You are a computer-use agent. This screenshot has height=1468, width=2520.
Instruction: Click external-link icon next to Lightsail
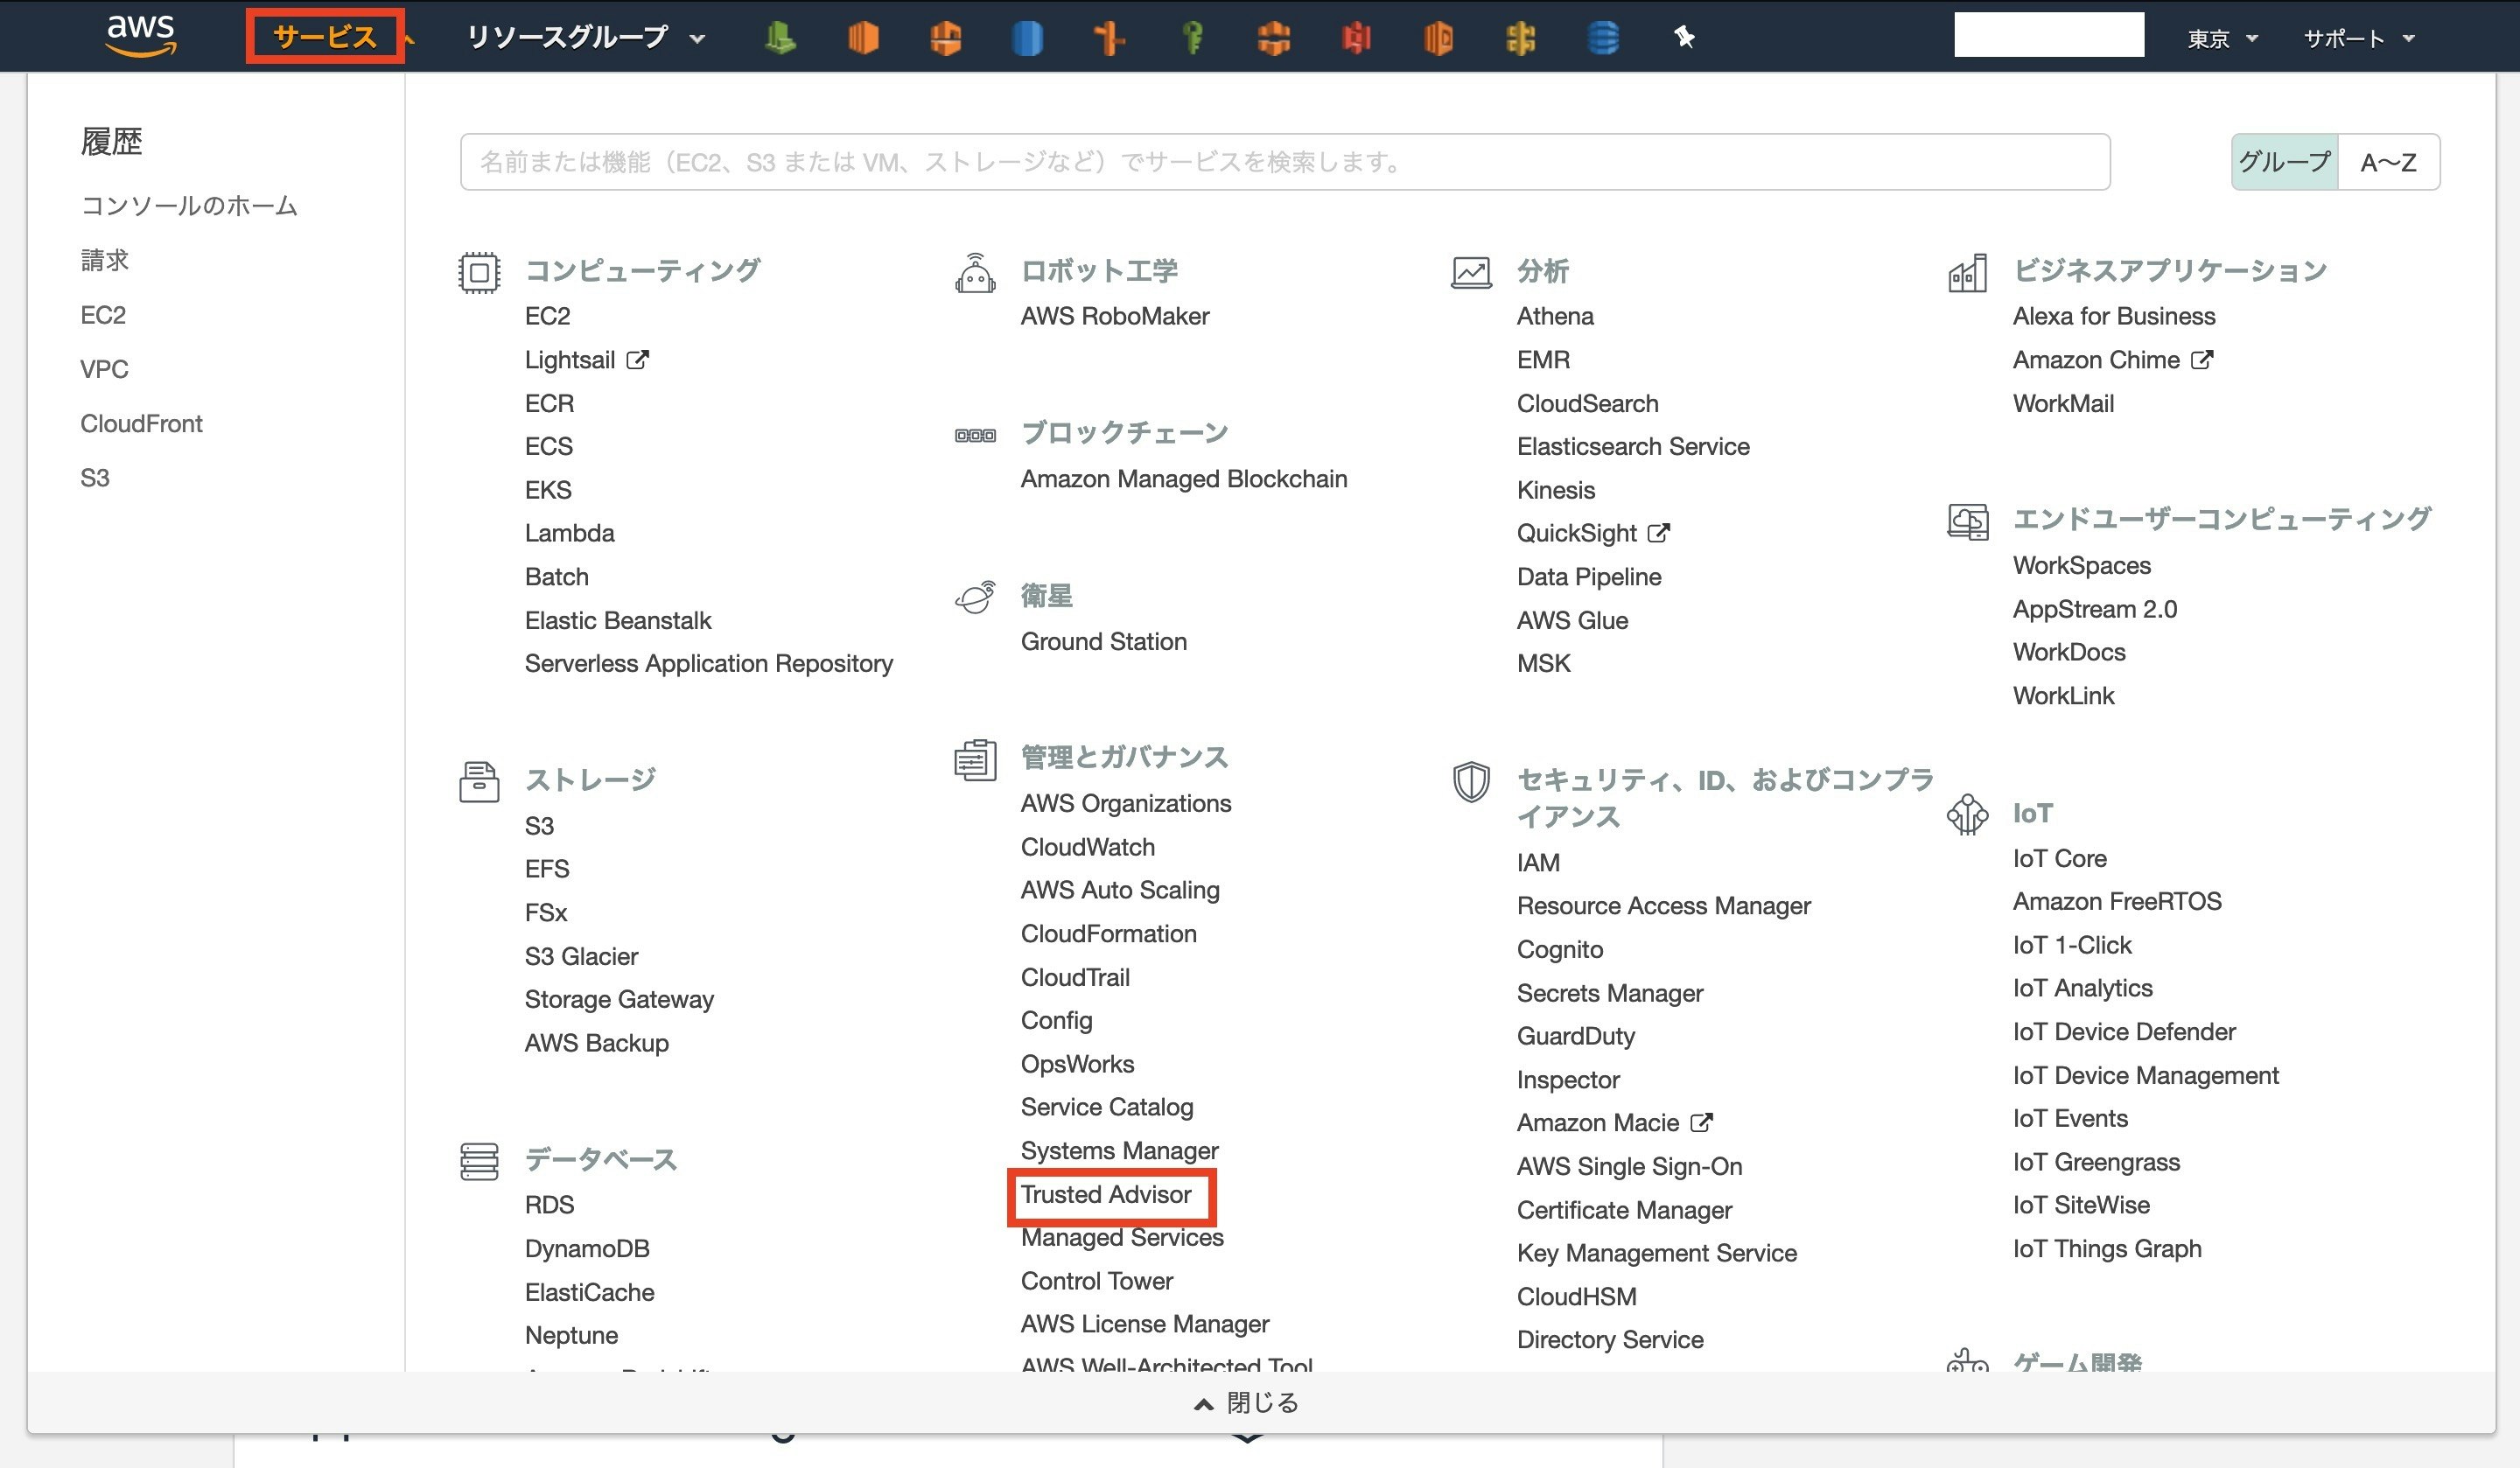(x=637, y=359)
